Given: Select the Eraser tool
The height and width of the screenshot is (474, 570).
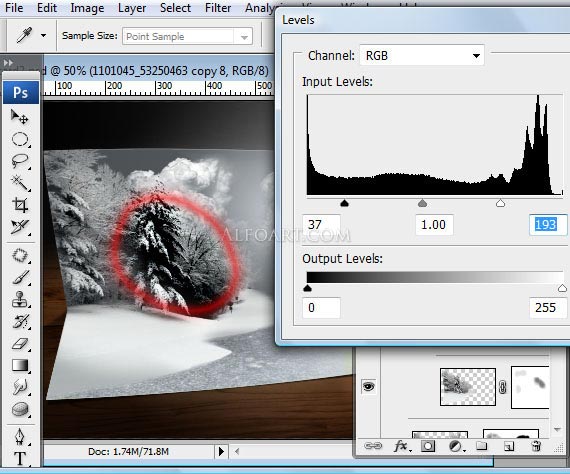Looking at the screenshot, I should (20, 343).
